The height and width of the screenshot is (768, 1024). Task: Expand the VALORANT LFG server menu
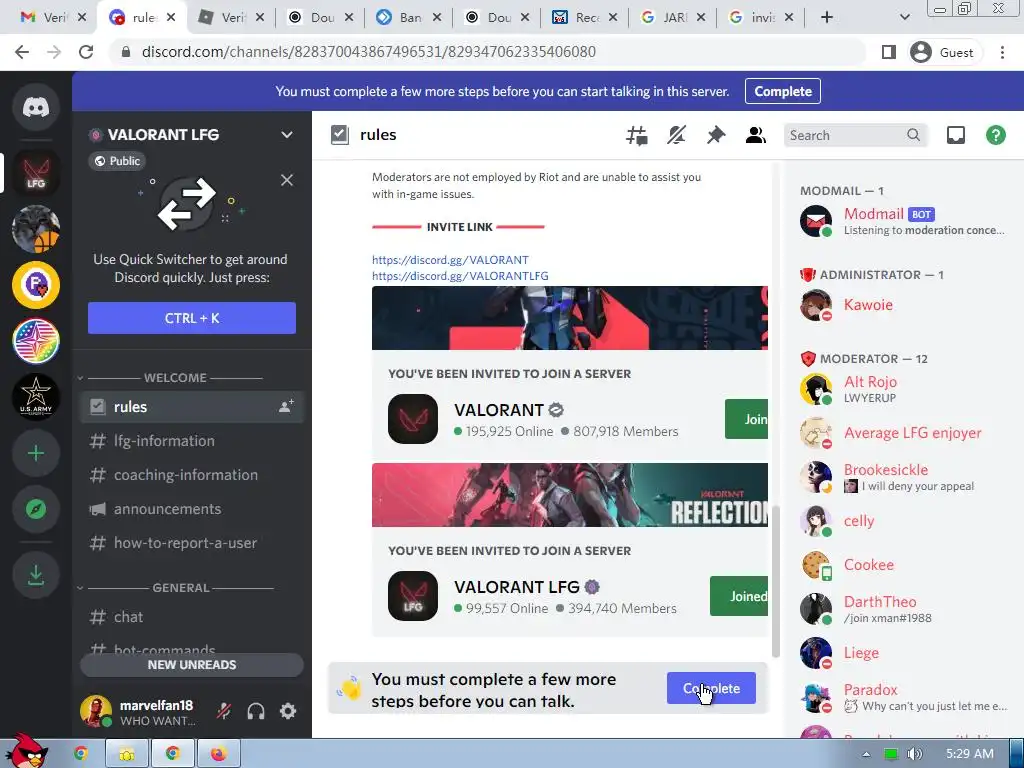(x=287, y=135)
